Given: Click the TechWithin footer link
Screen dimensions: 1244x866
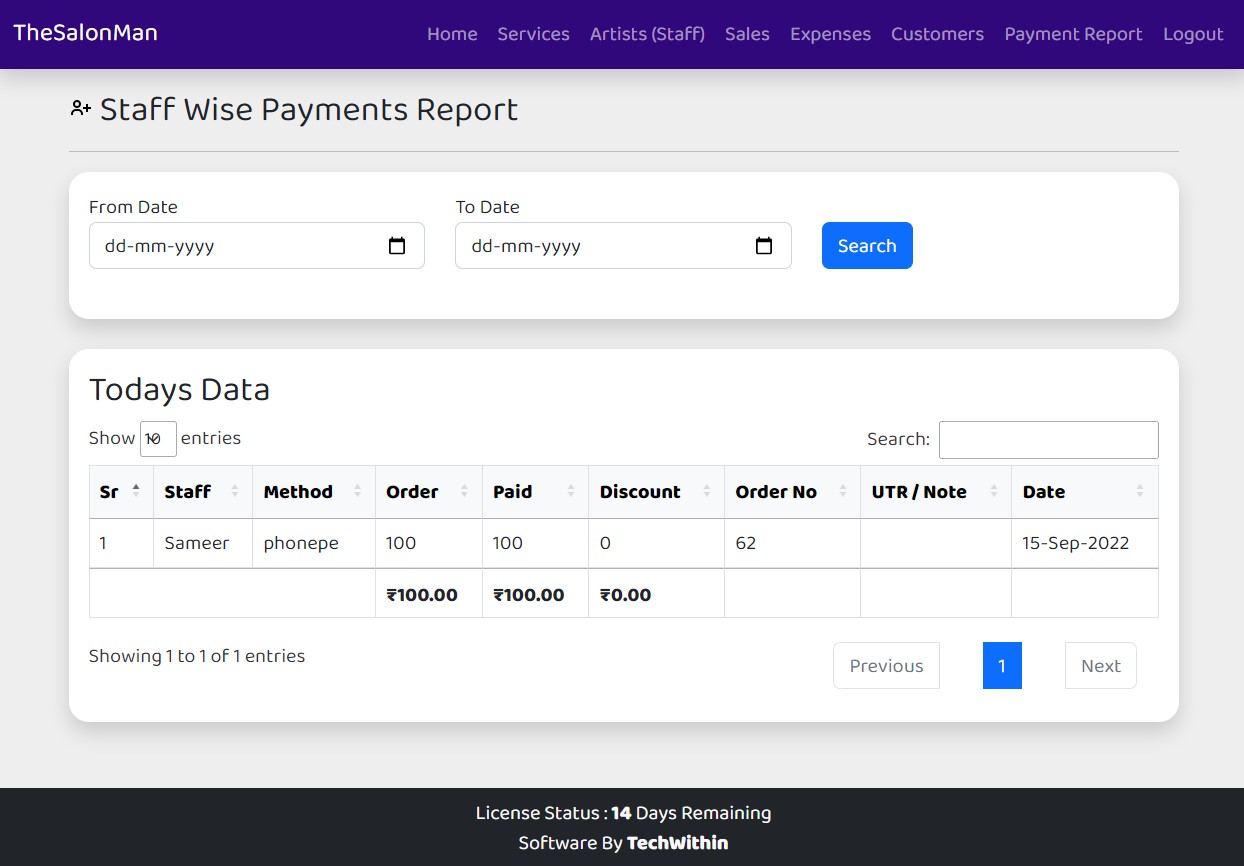Looking at the screenshot, I should (677, 843).
